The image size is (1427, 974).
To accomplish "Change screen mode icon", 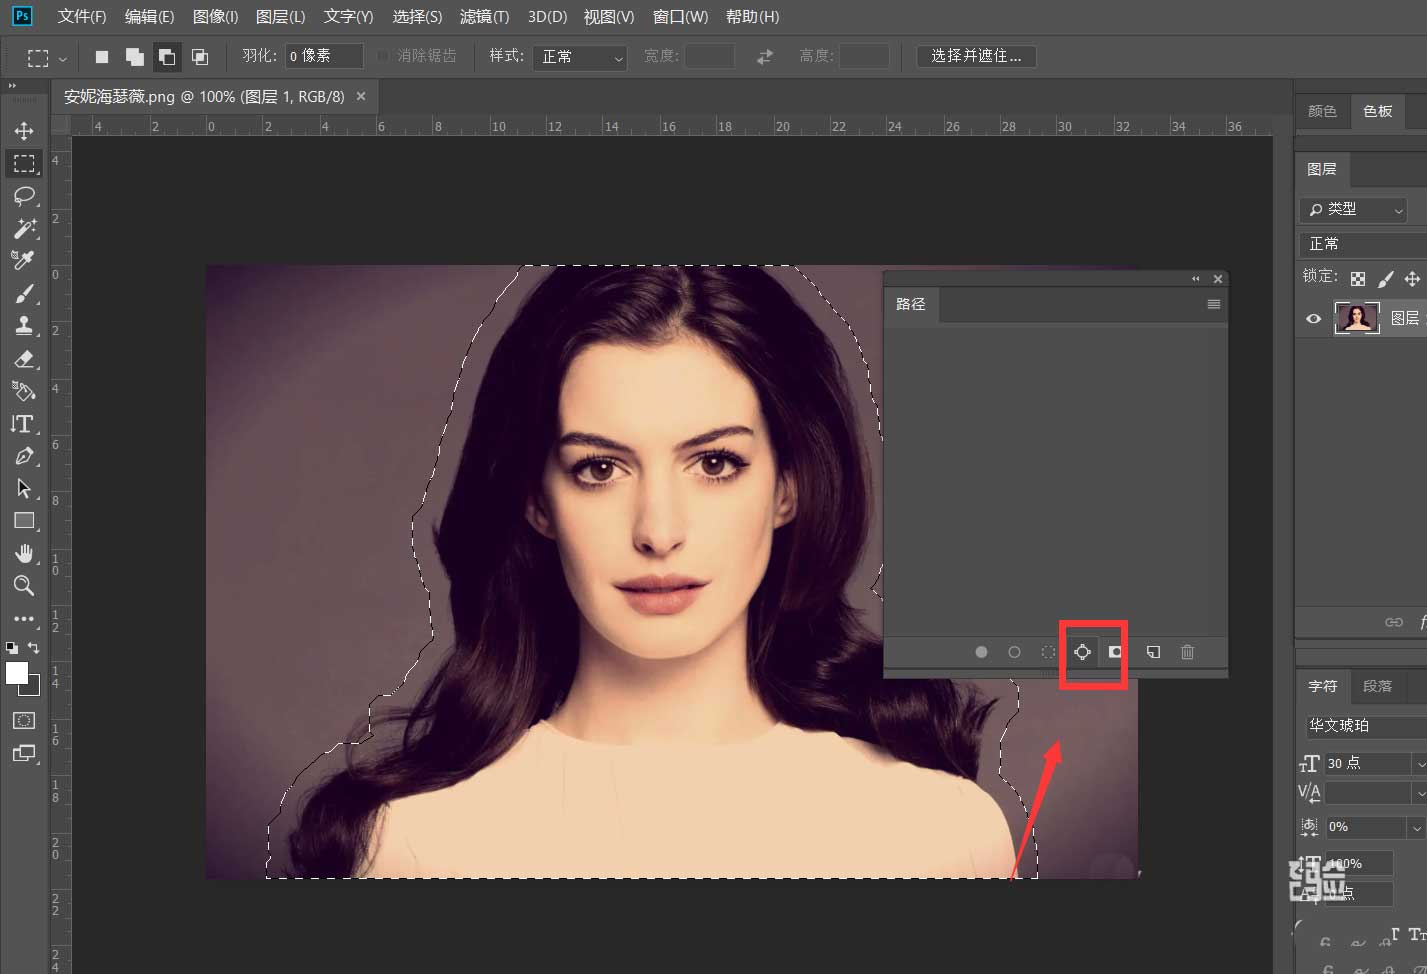I will 24,753.
